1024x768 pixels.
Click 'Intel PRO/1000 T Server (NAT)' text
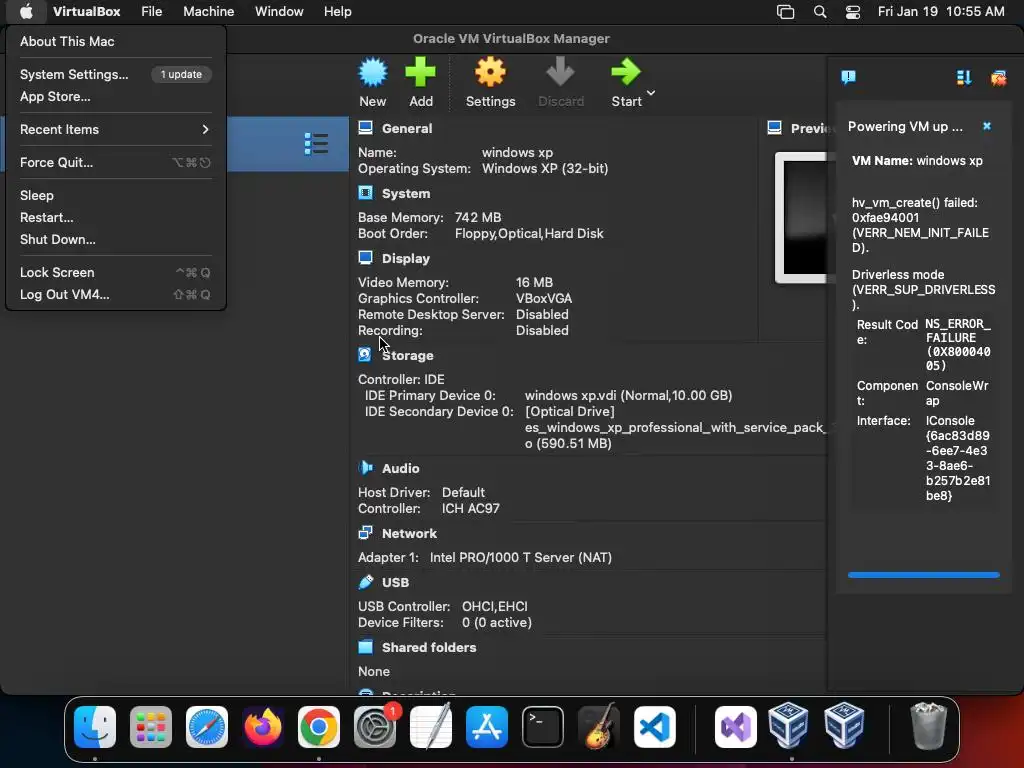[x=520, y=557]
